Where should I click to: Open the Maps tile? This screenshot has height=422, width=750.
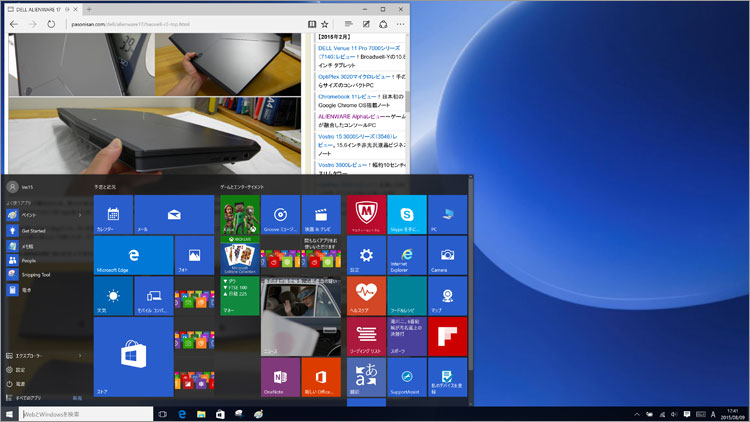point(447,296)
